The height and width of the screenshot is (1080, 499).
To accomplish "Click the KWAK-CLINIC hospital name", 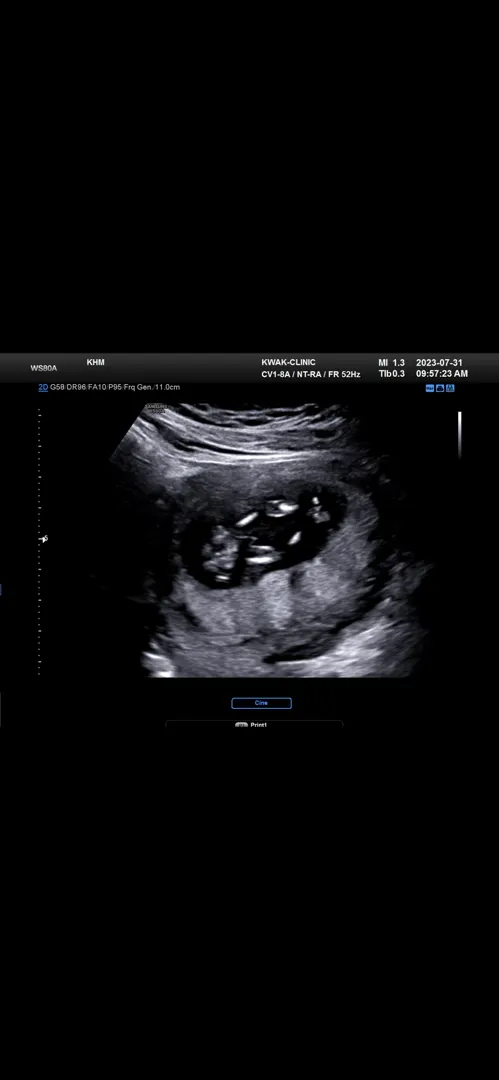I will [x=288, y=362].
